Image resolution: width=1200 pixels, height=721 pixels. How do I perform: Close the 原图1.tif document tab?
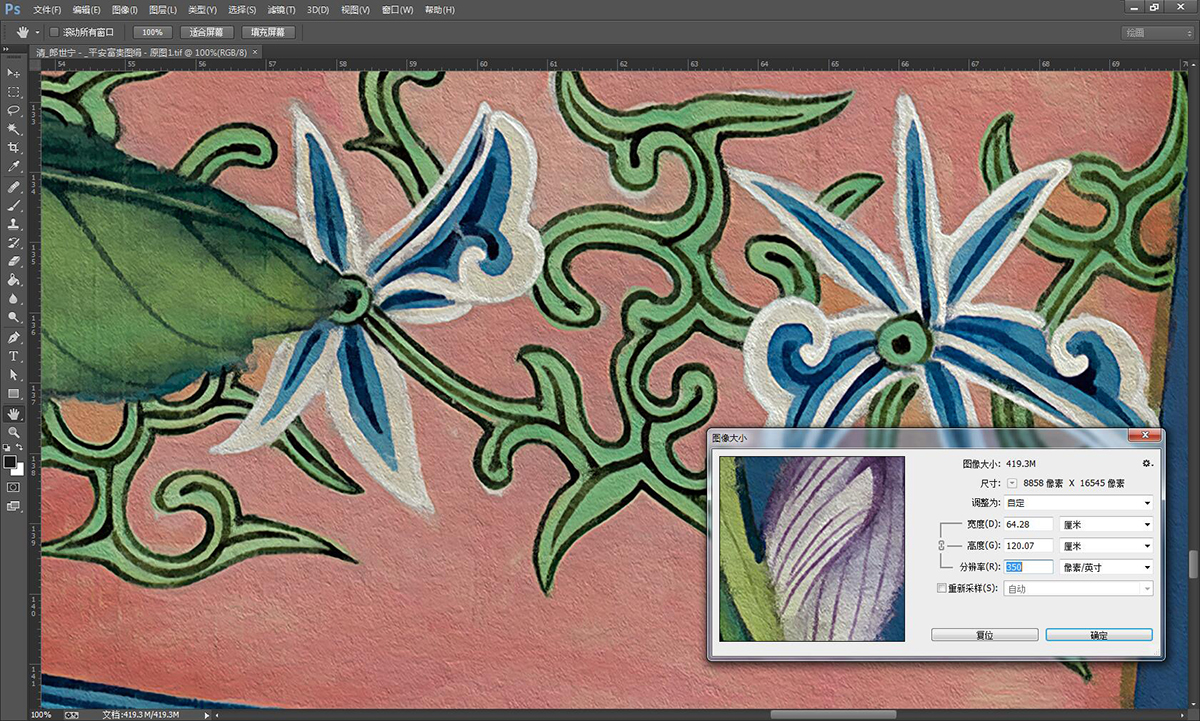pos(255,52)
